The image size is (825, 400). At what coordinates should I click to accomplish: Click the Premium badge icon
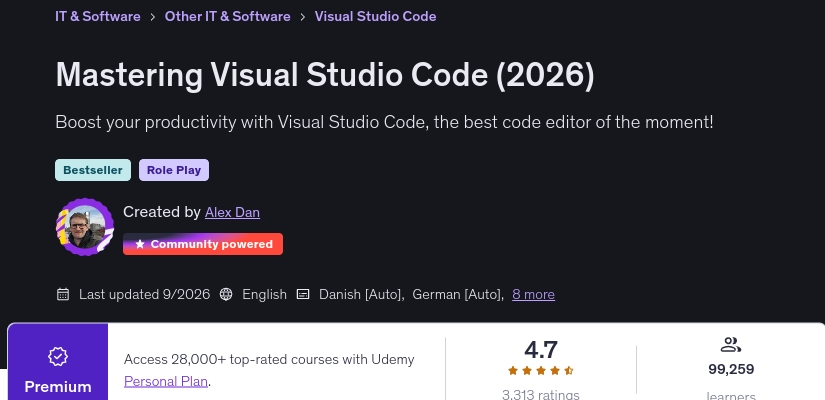(58, 356)
